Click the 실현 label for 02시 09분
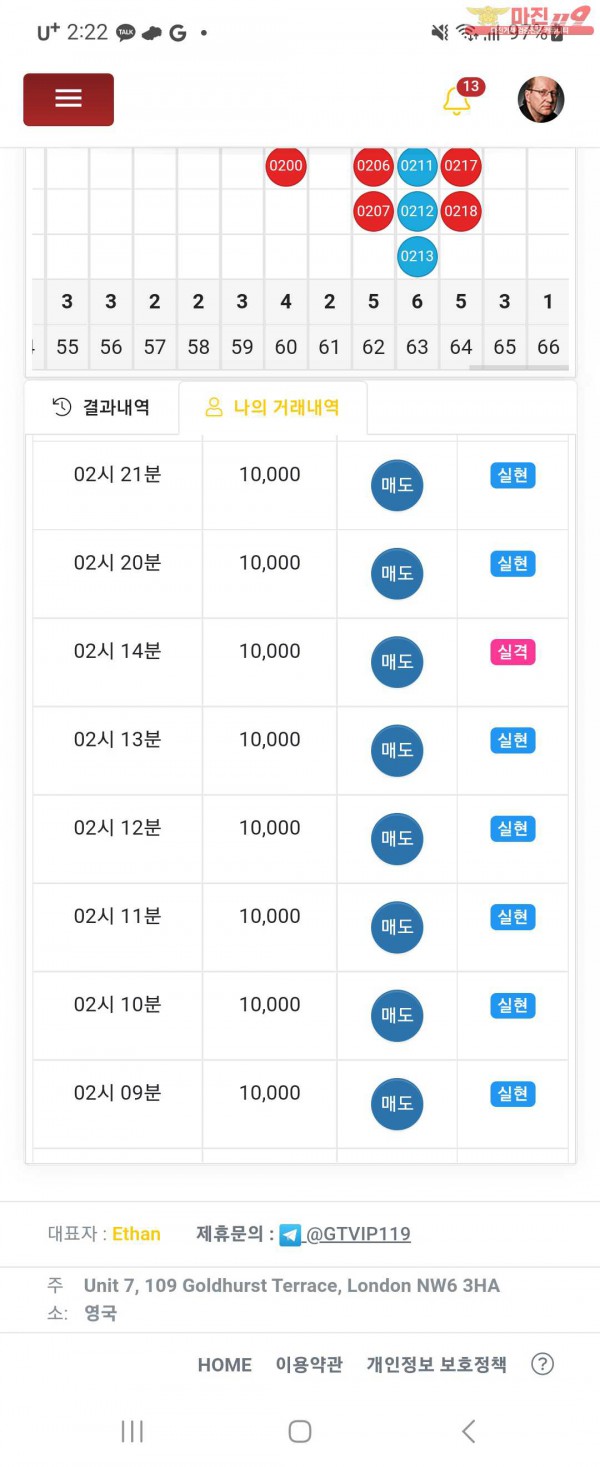 click(513, 1094)
